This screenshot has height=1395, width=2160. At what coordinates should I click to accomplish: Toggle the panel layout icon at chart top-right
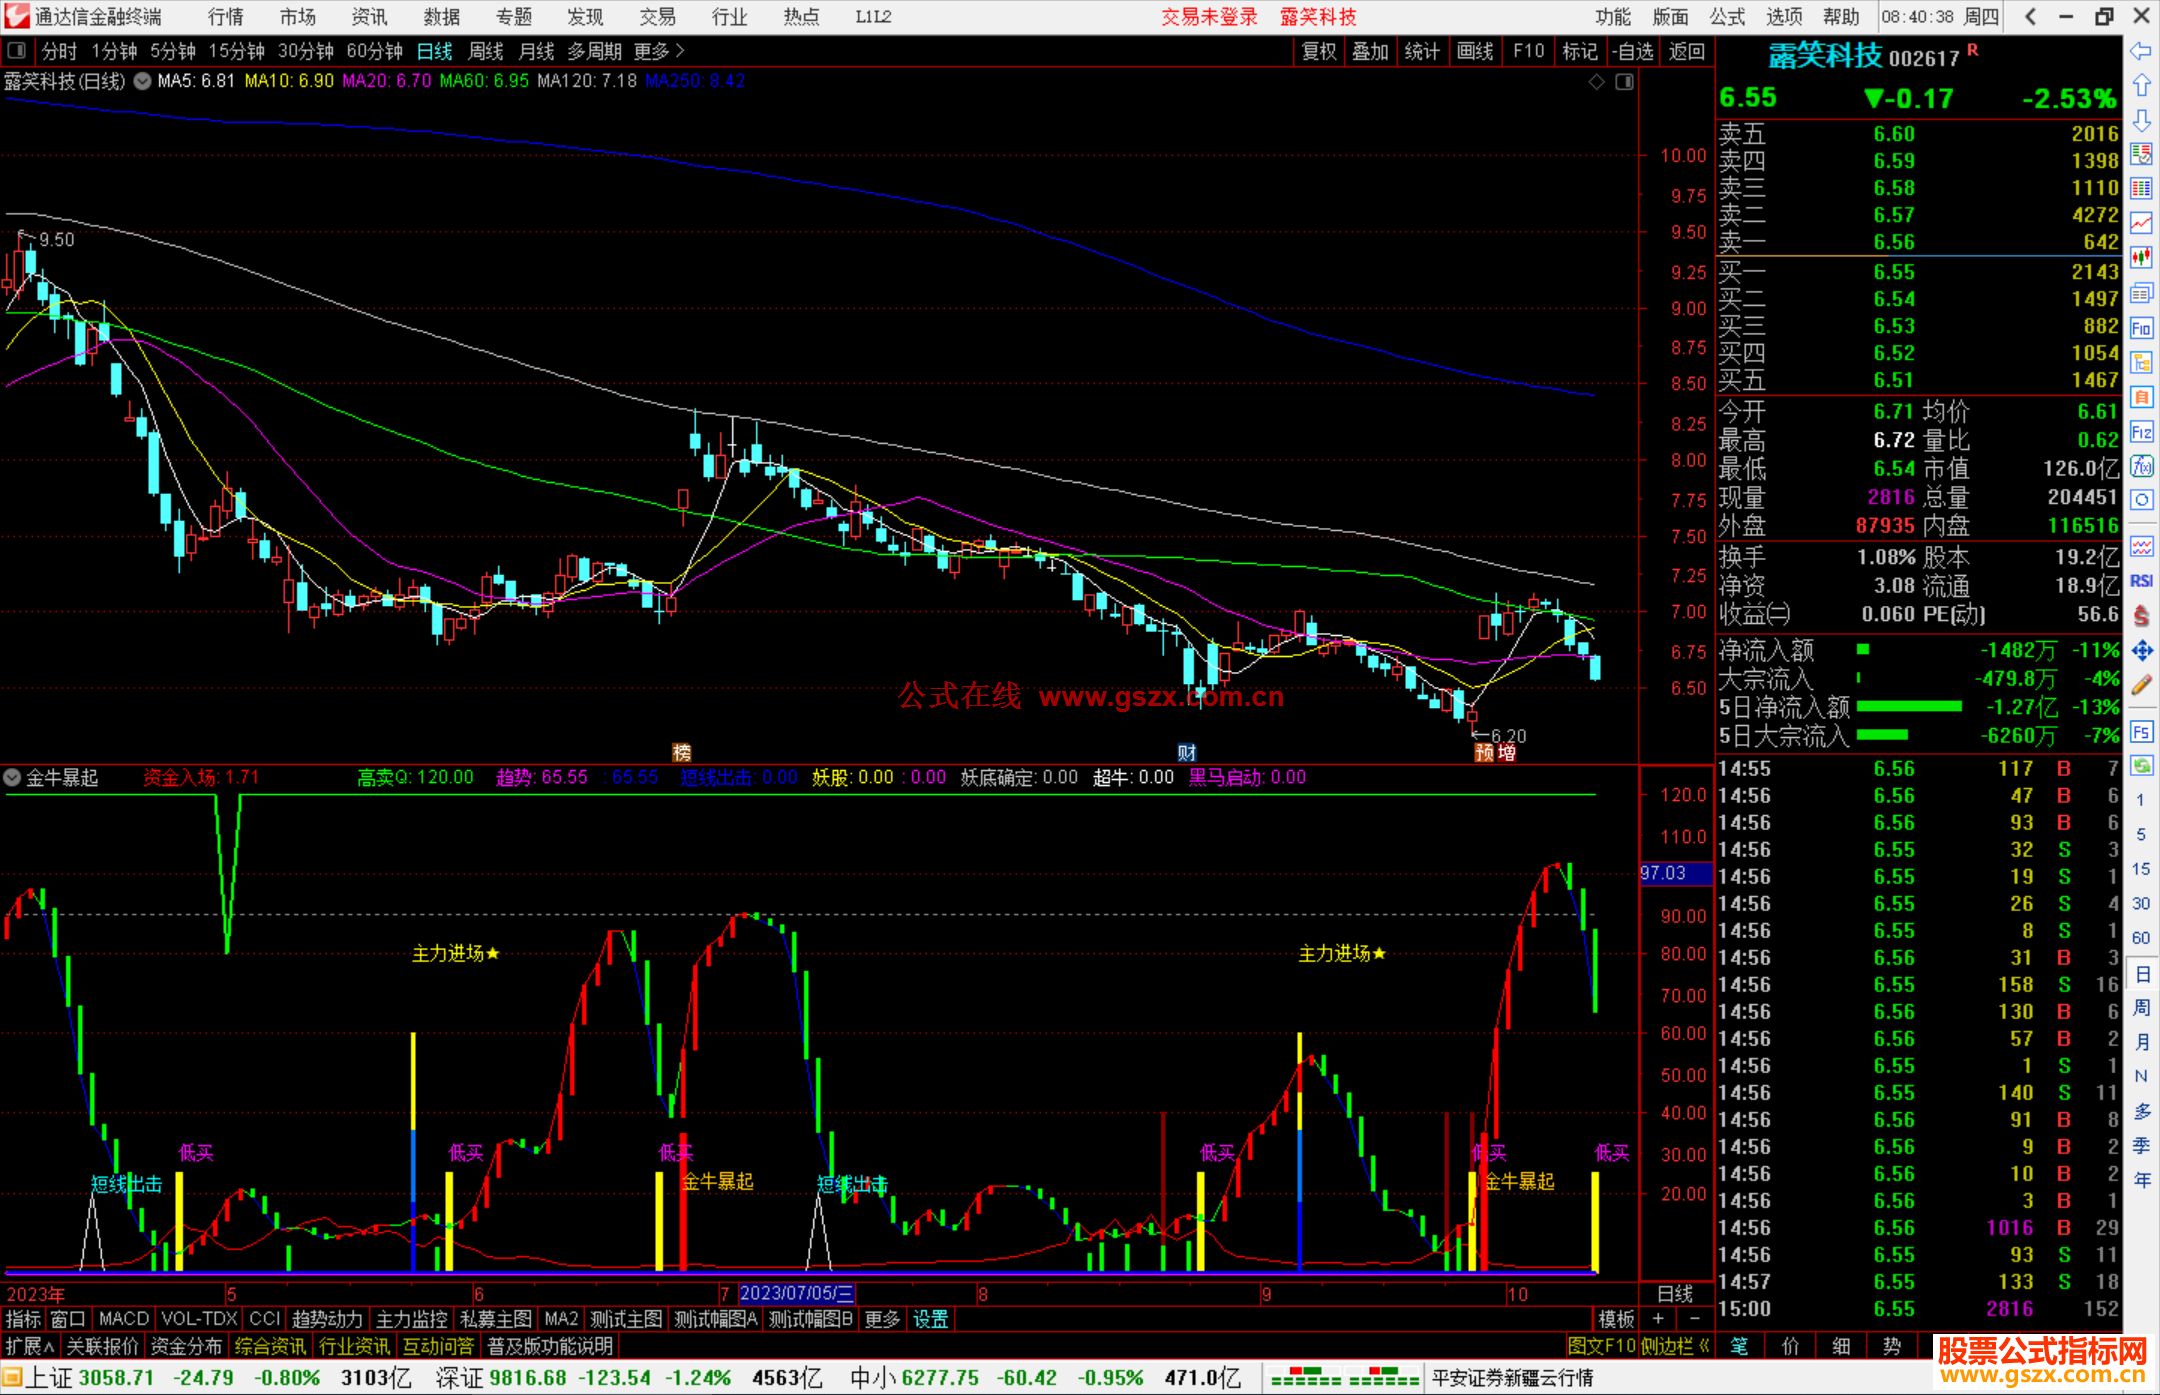click(x=1624, y=81)
